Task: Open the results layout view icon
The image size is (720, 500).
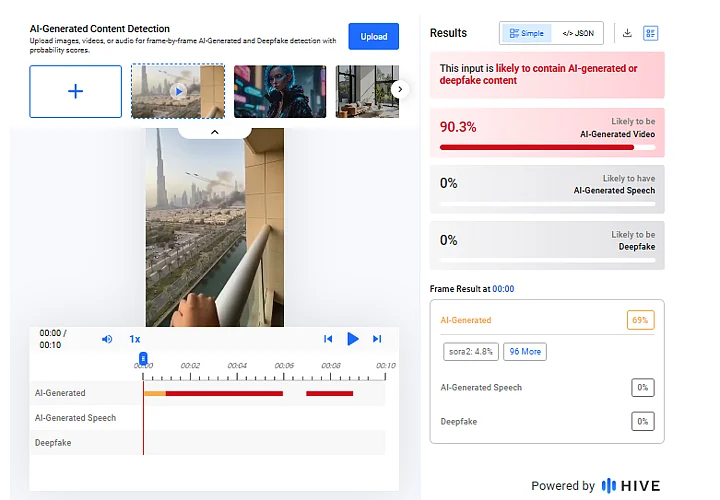Action: click(651, 33)
